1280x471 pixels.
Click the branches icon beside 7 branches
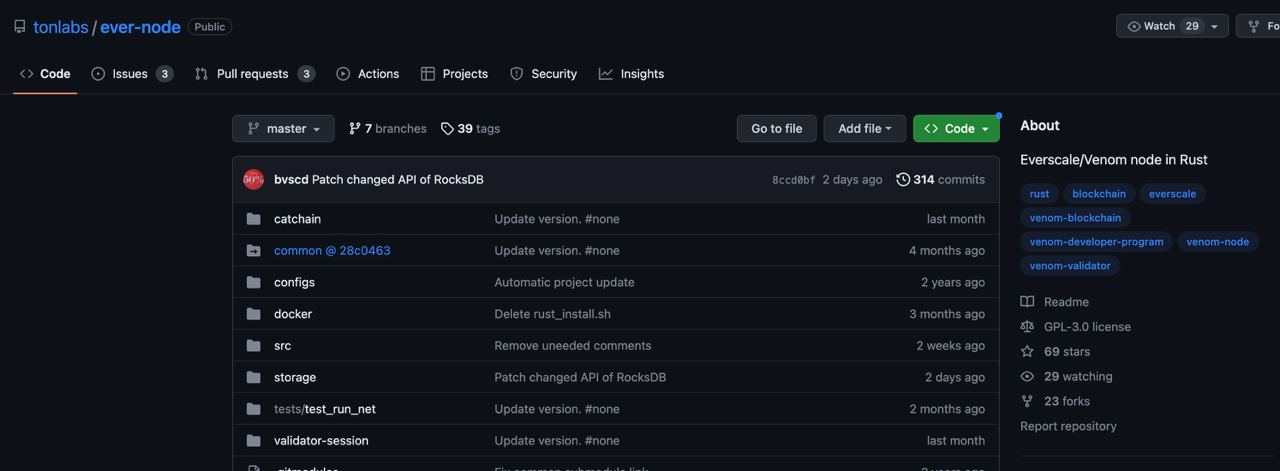pos(355,129)
